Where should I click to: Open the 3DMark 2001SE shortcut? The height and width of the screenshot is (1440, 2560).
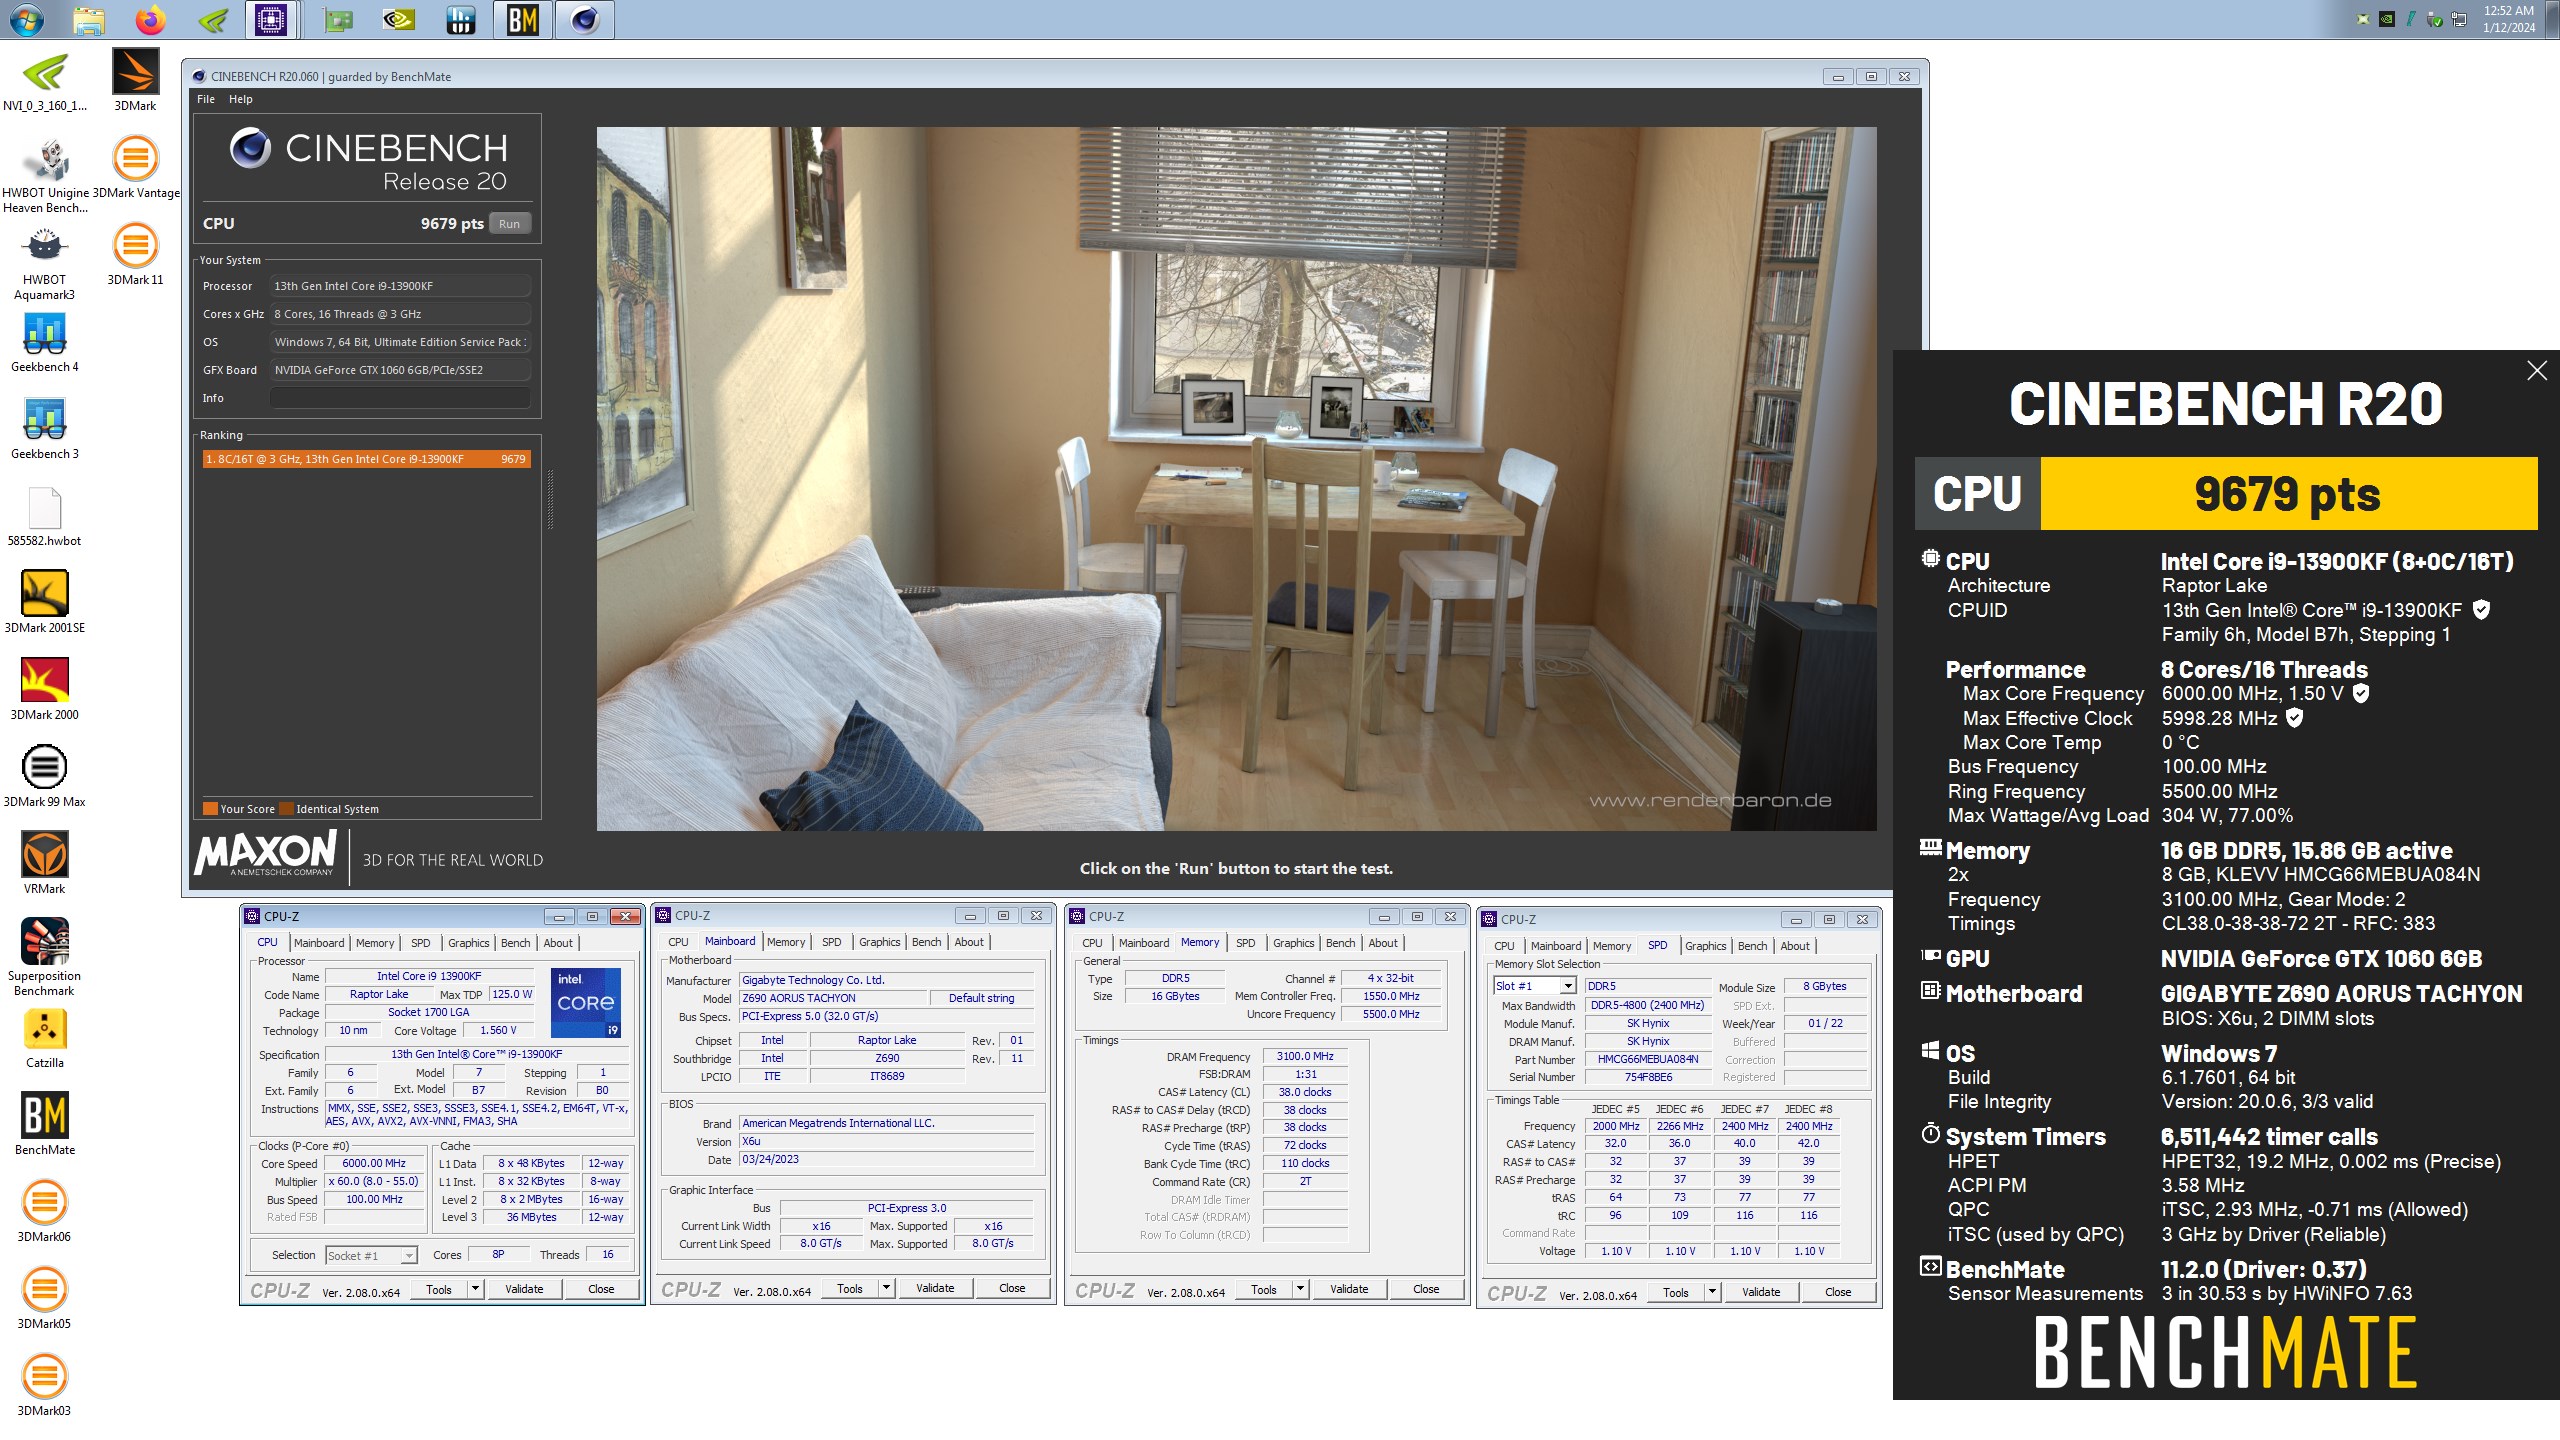(x=45, y=603)
